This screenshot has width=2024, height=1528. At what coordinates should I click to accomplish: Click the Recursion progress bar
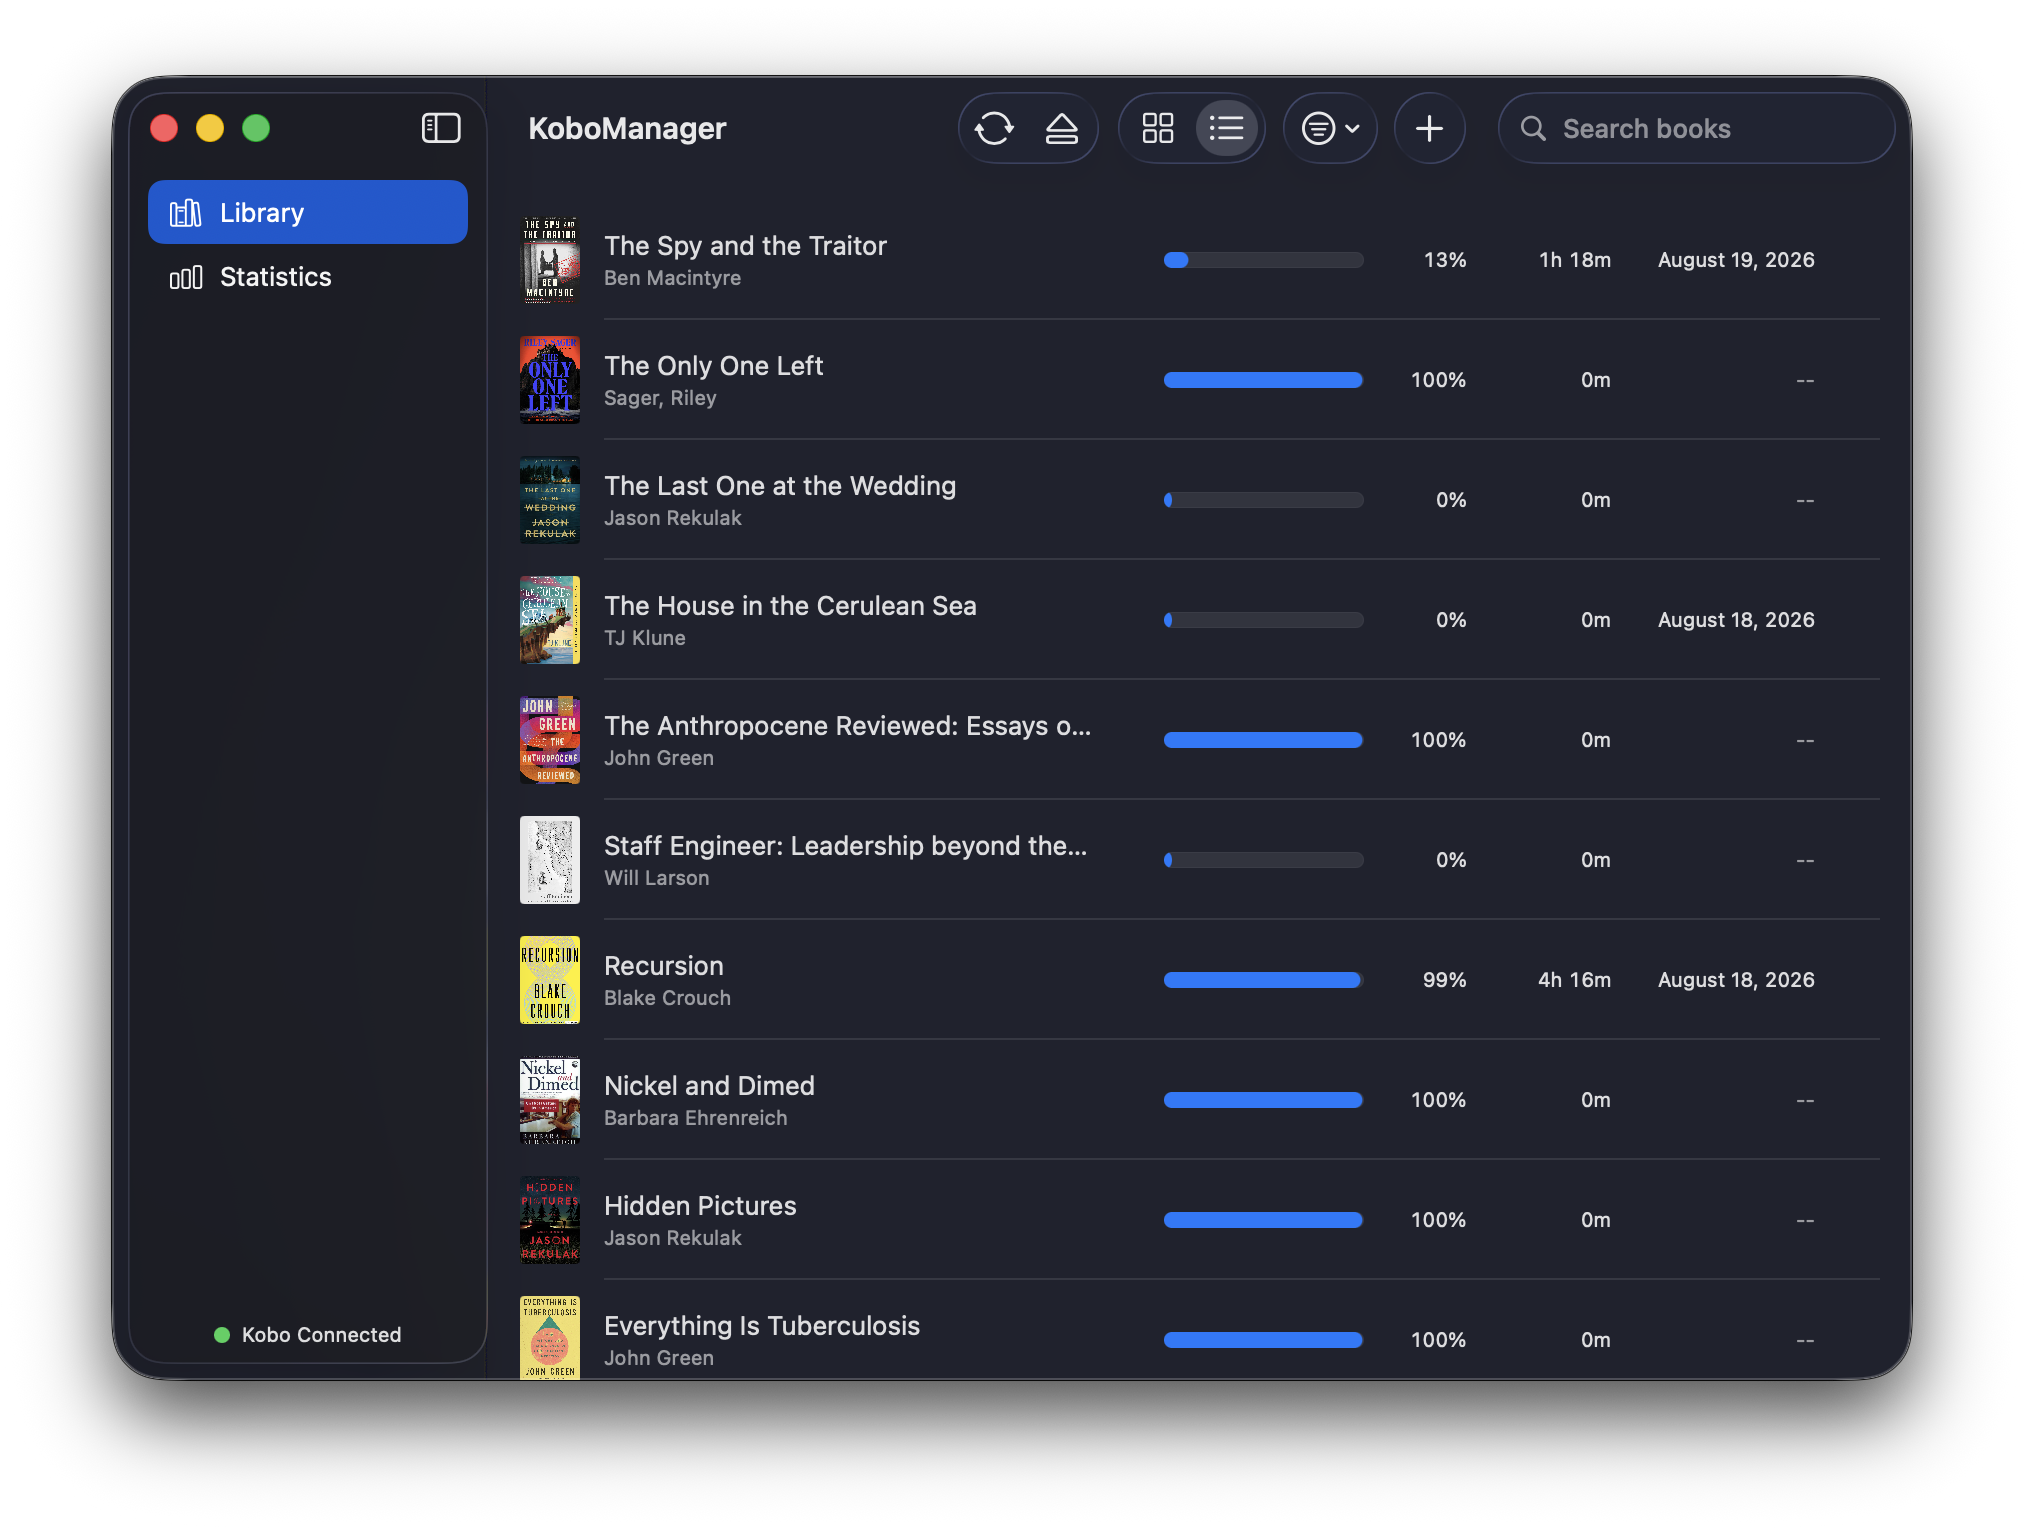coord(1264,980)
